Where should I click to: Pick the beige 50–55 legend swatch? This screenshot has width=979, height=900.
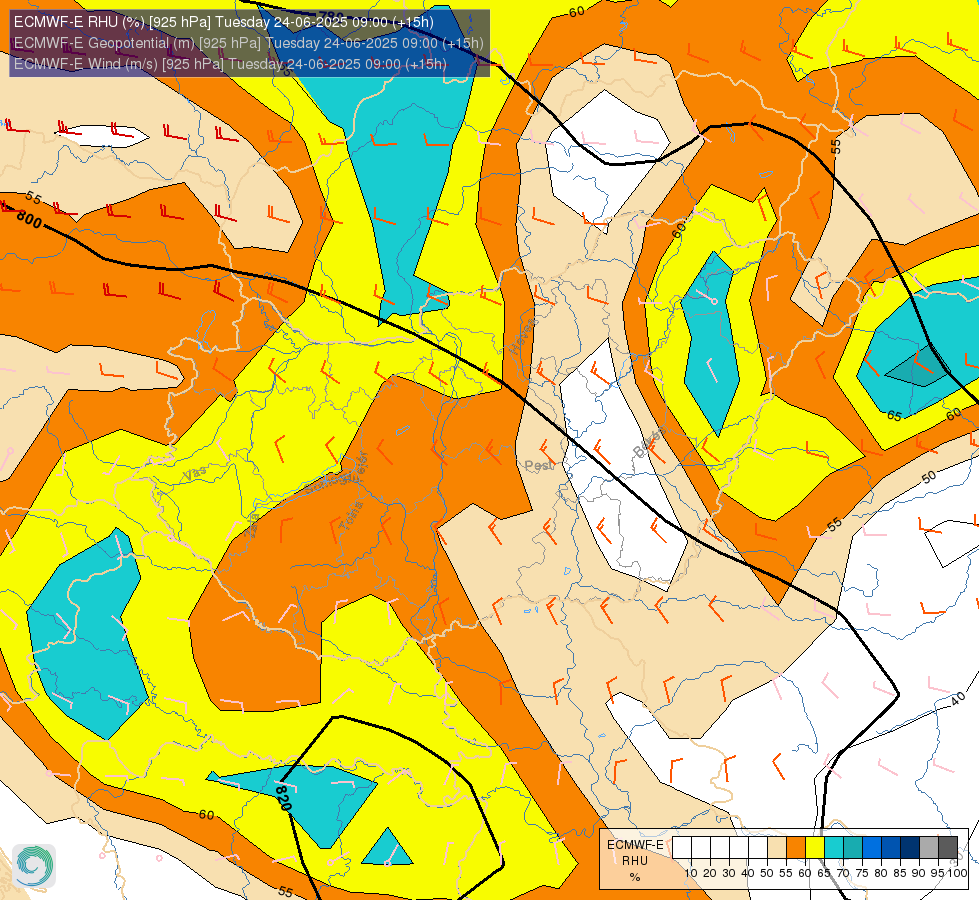777,848
